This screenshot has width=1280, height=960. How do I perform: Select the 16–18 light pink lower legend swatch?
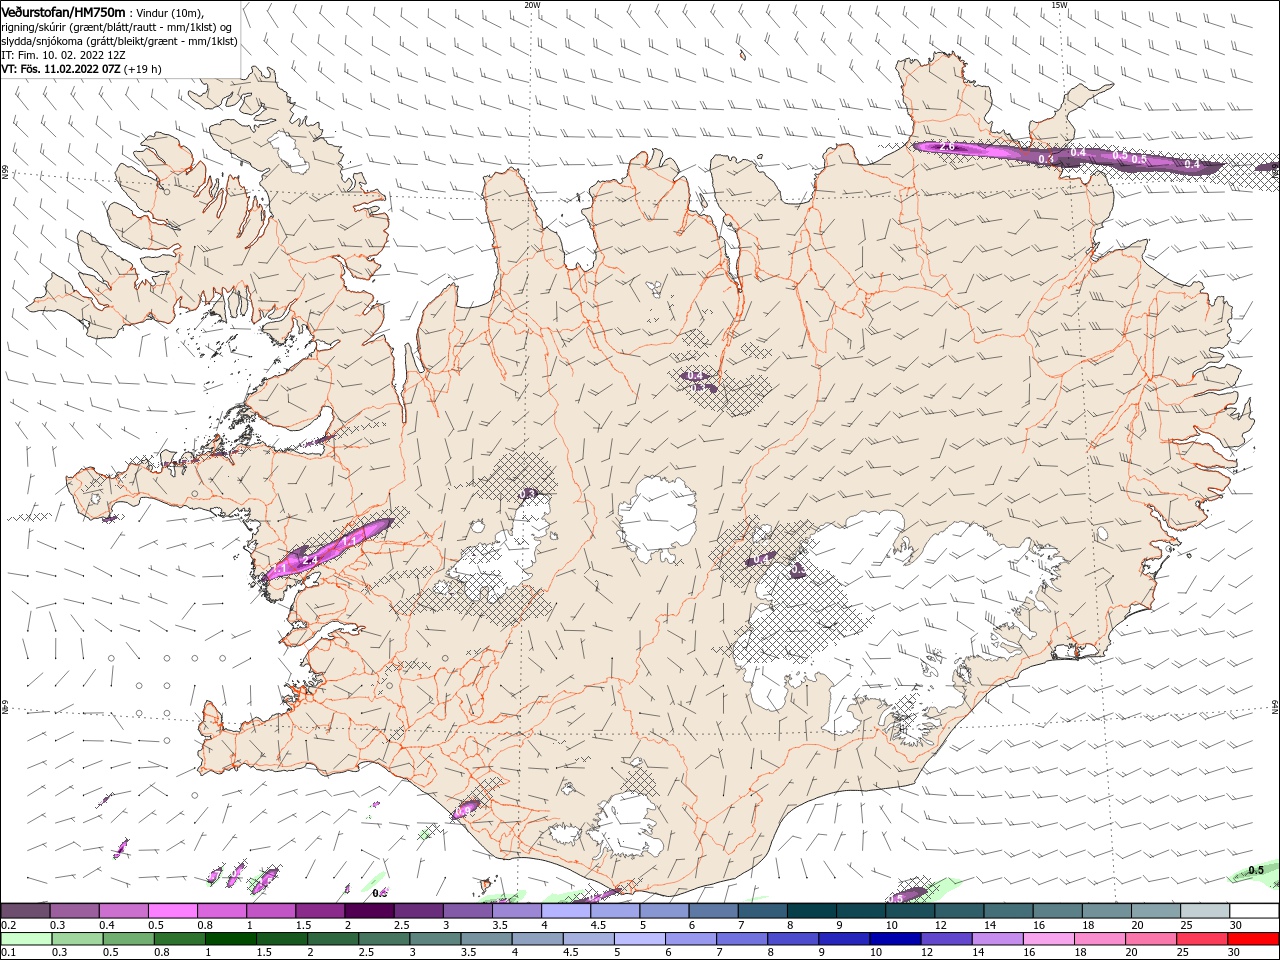[1048, 939]
